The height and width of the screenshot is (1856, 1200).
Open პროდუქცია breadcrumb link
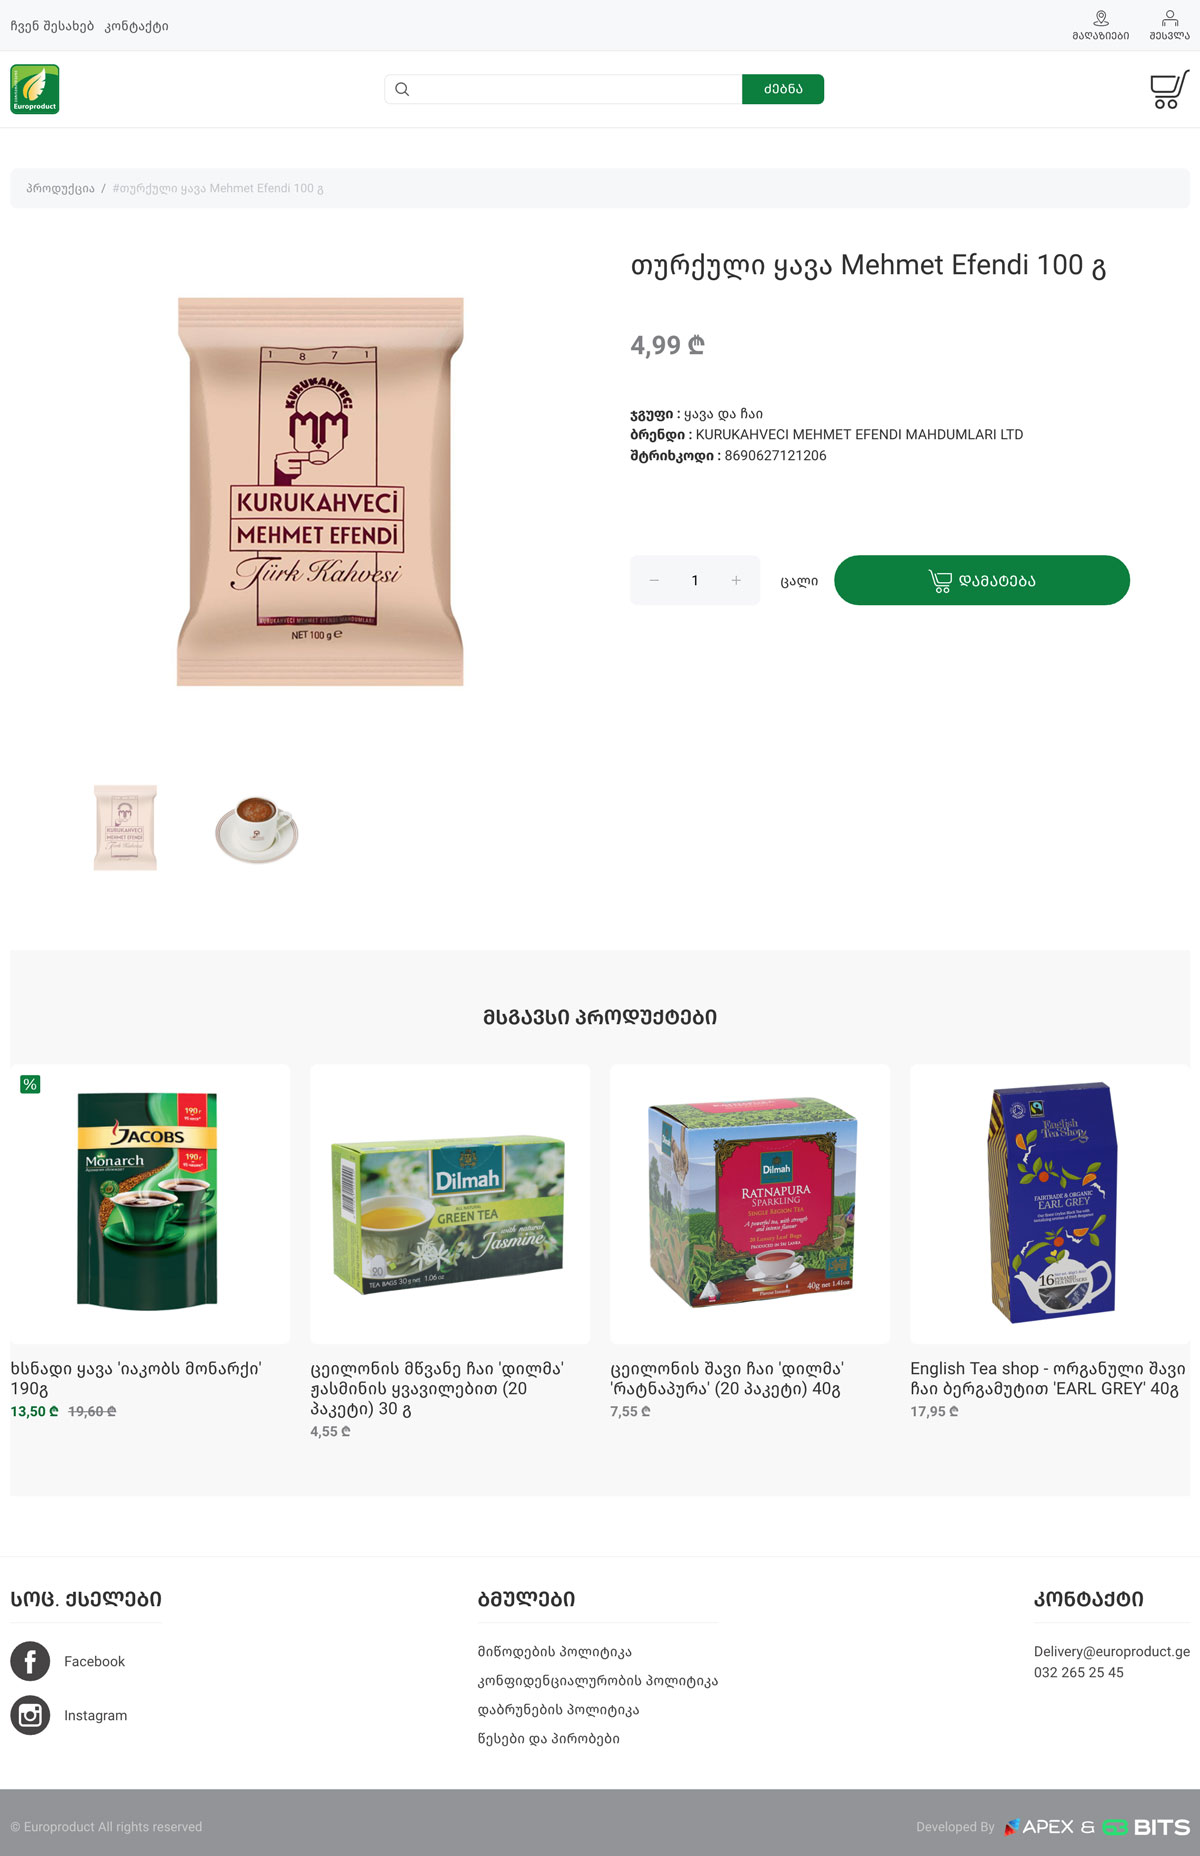tap(60, 188)
